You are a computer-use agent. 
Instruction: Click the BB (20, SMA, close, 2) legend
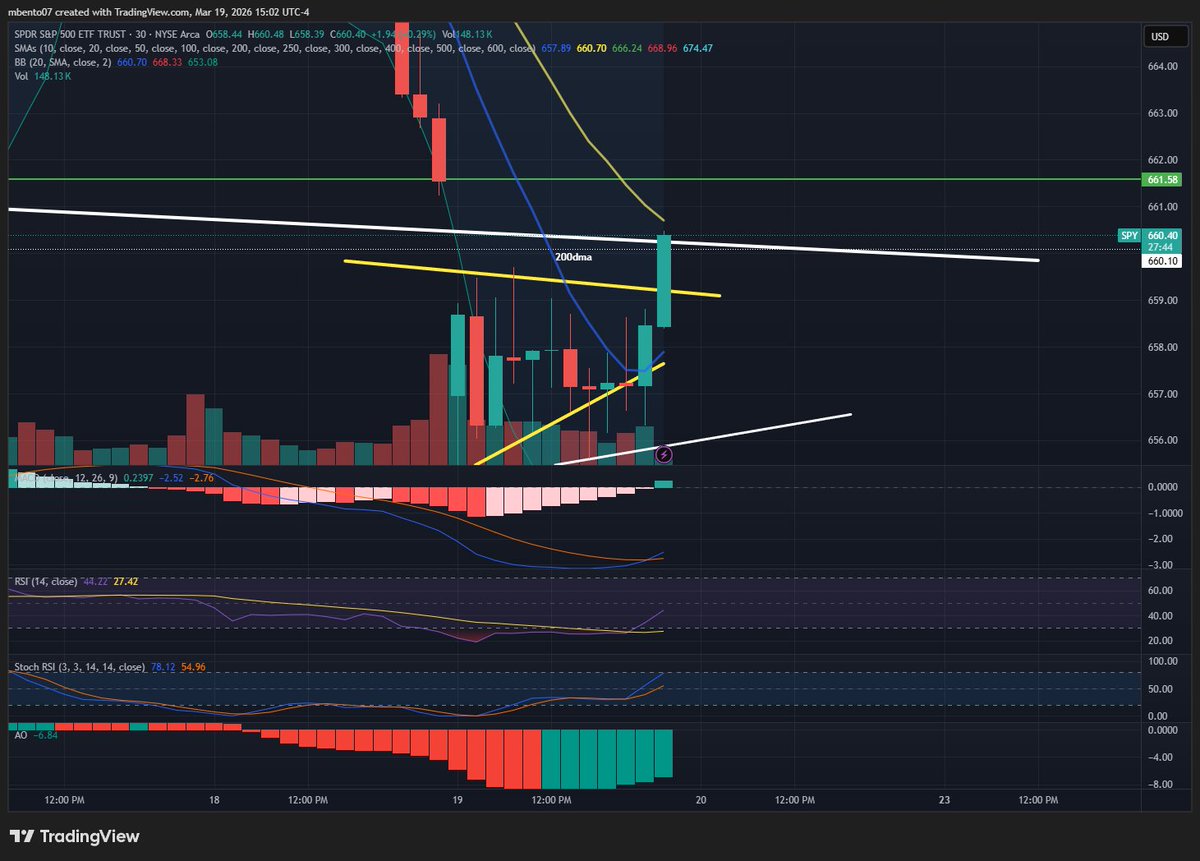(x=64, y=61)
